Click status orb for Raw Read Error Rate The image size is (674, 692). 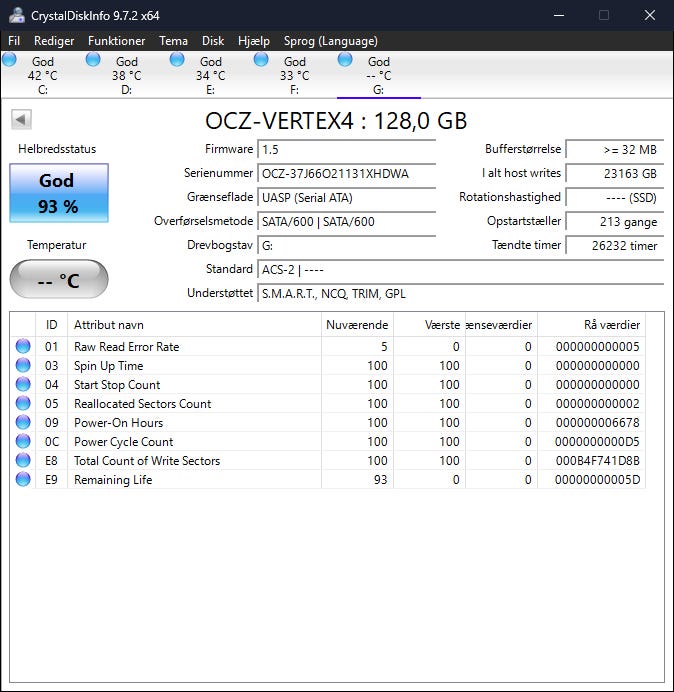point(23,346)
